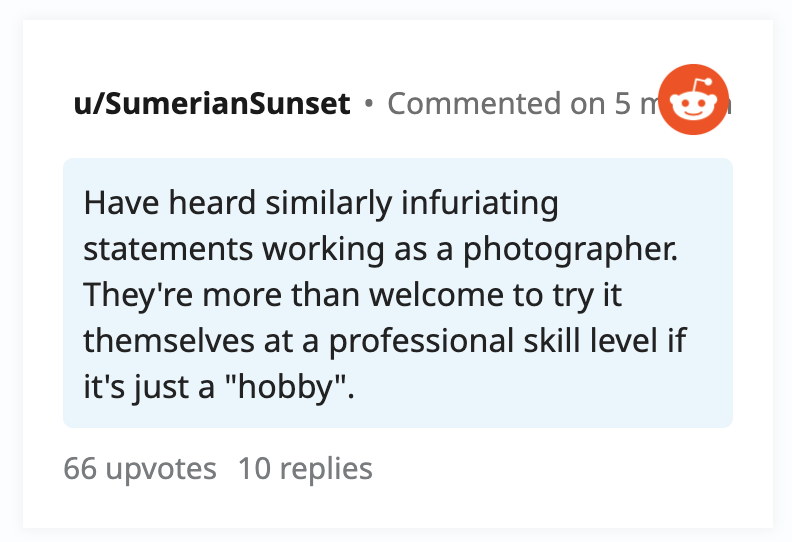Click the word "themselves" in the comment

169,341
